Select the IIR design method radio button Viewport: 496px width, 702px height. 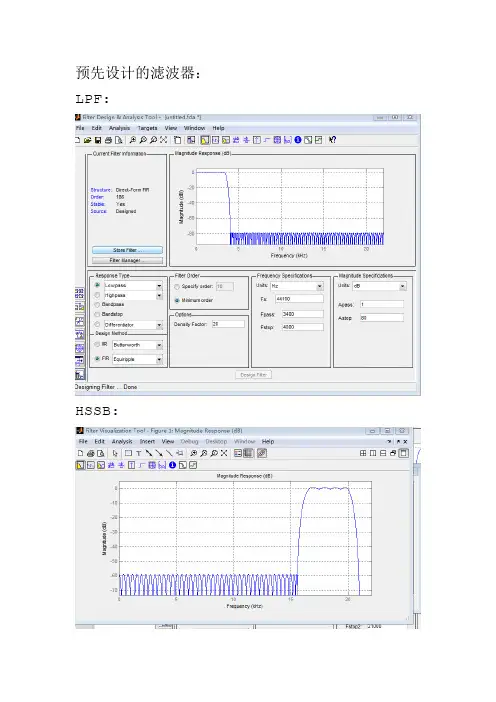click(97, 344)
